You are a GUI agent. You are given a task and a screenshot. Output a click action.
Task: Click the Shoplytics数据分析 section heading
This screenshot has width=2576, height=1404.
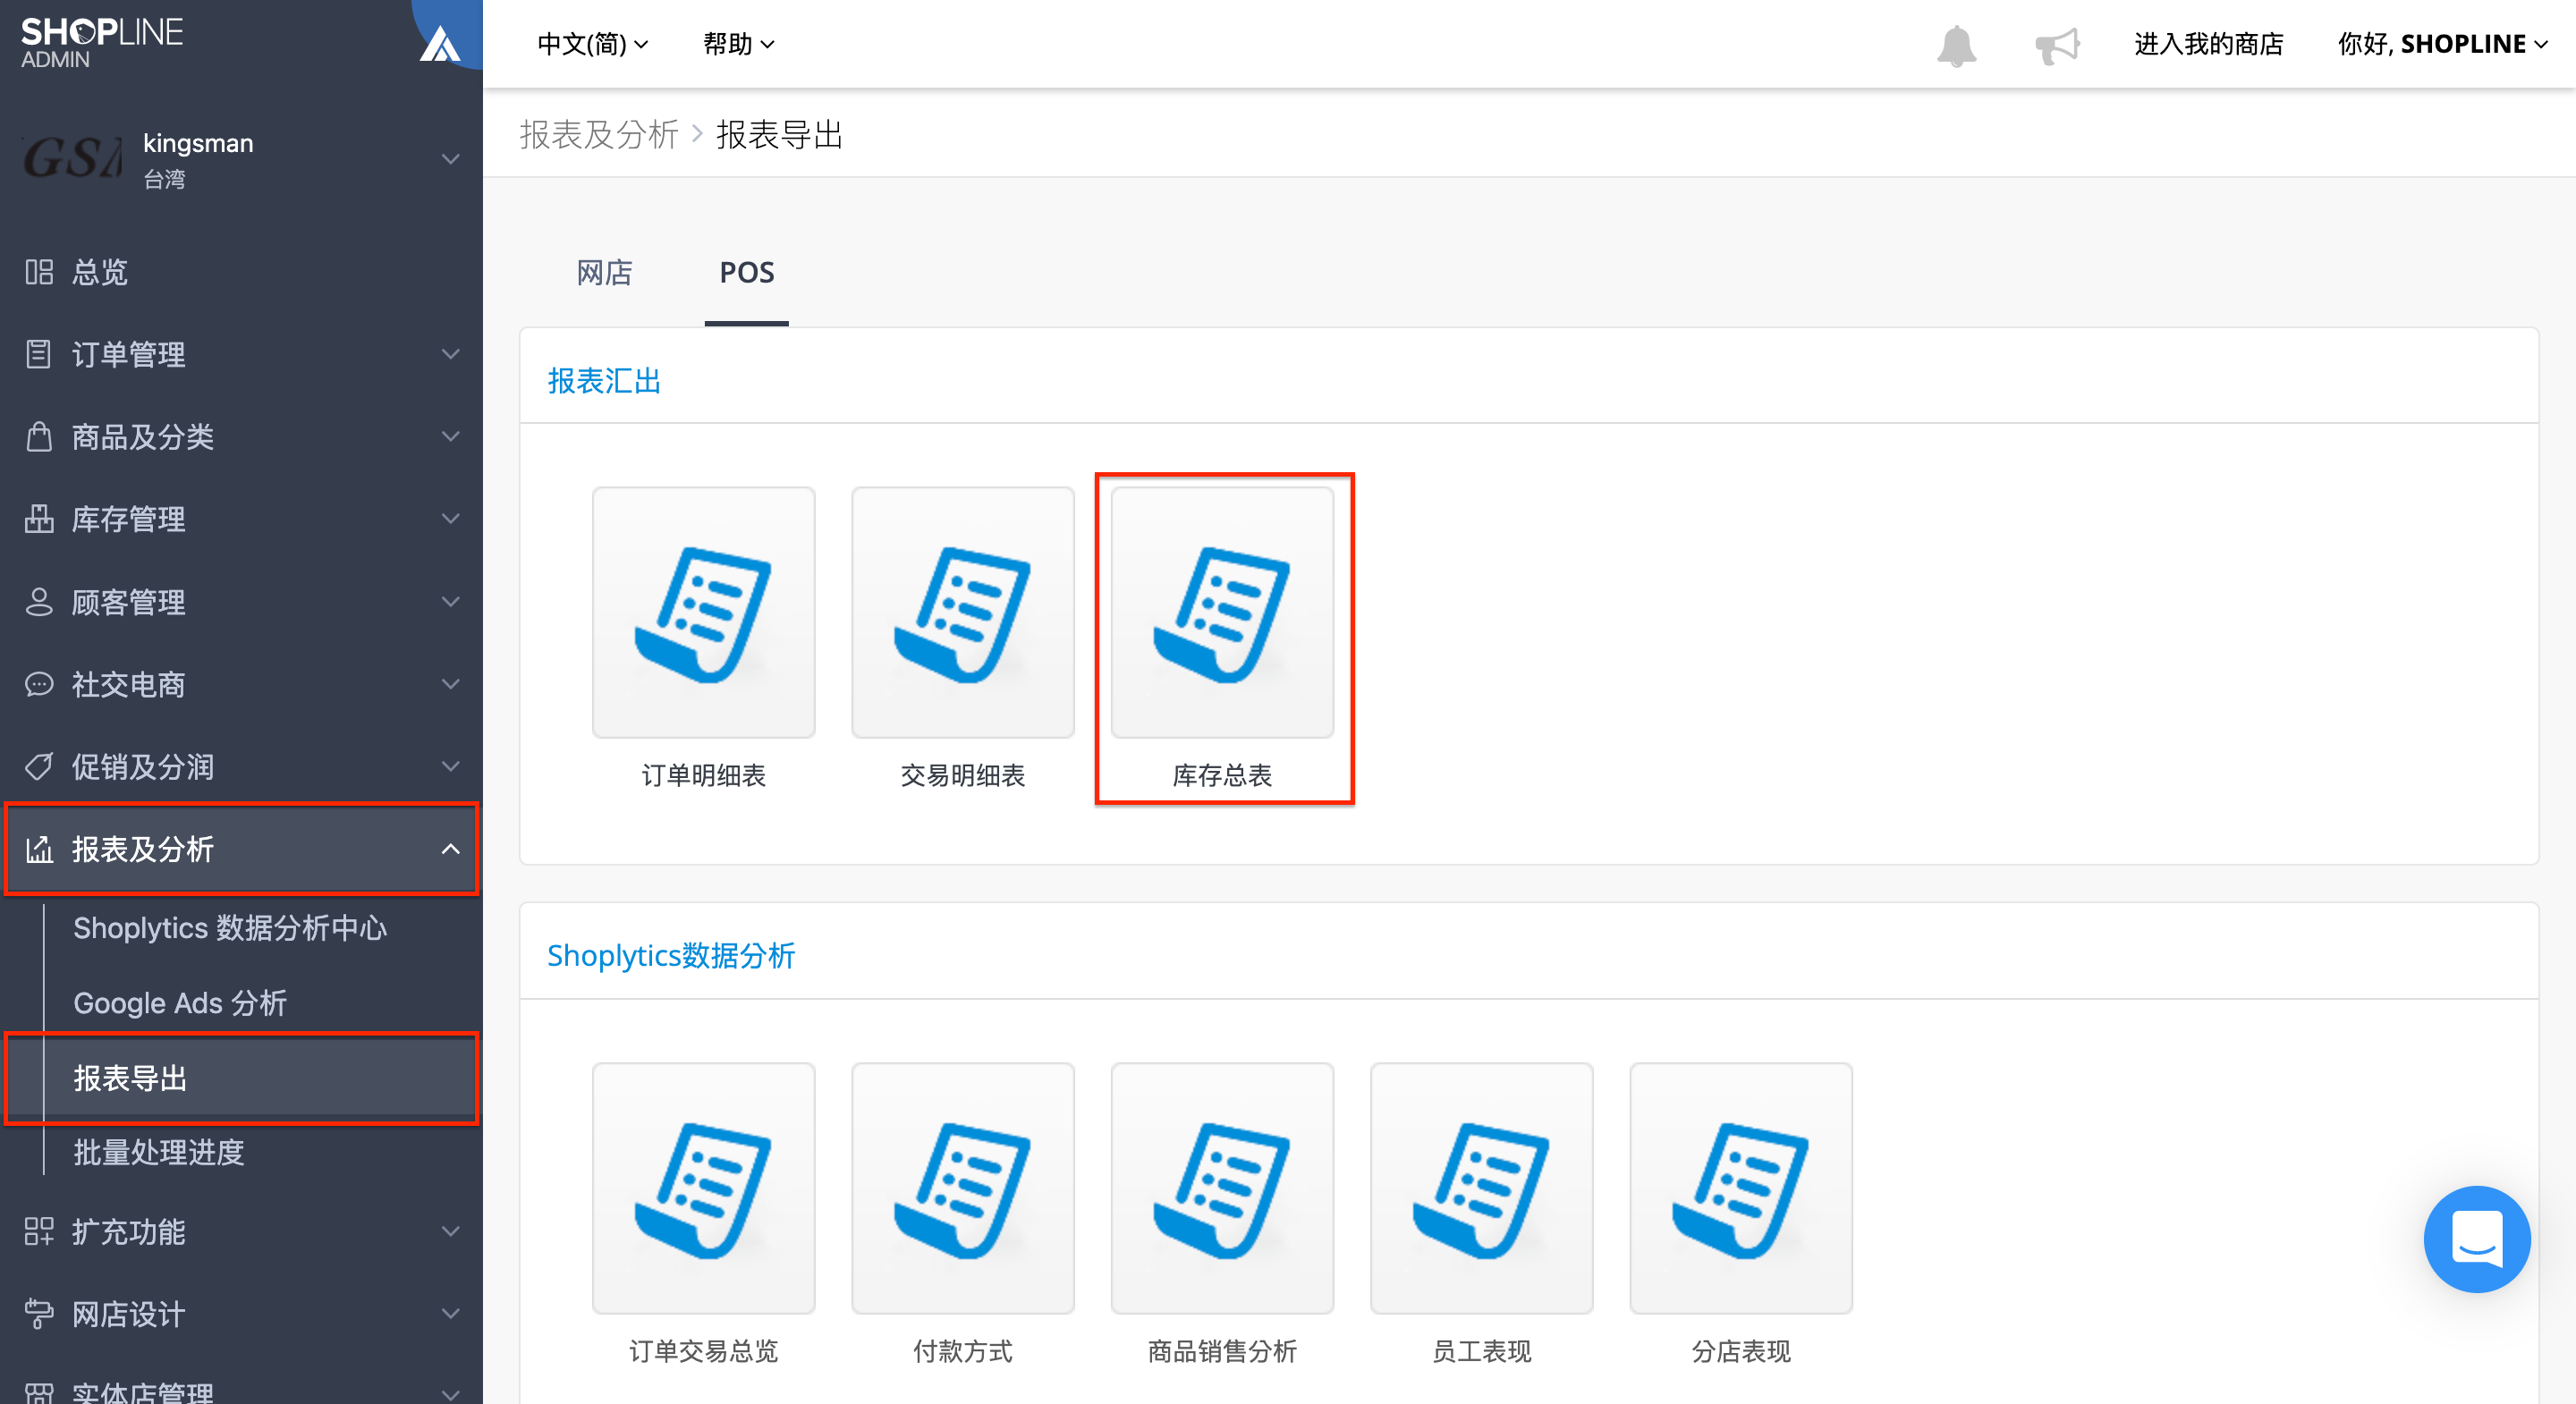point(671,956)
